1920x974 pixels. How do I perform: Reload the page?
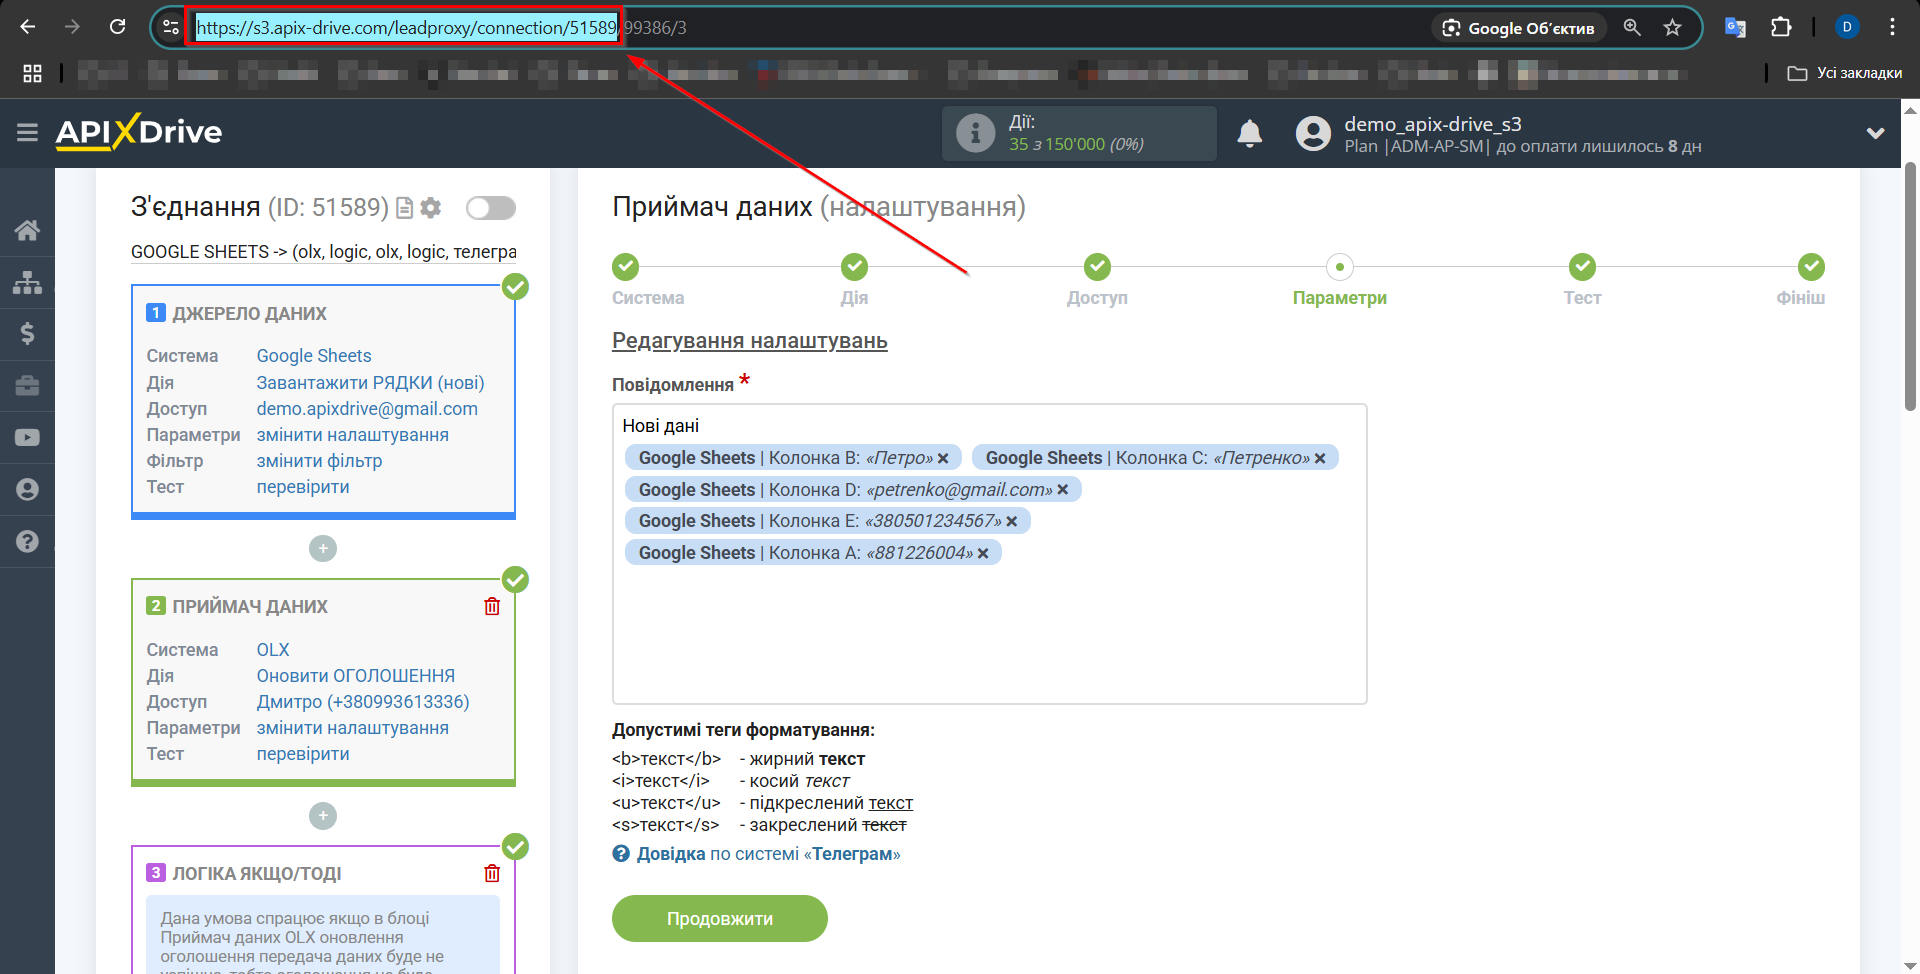click(118, 27)
